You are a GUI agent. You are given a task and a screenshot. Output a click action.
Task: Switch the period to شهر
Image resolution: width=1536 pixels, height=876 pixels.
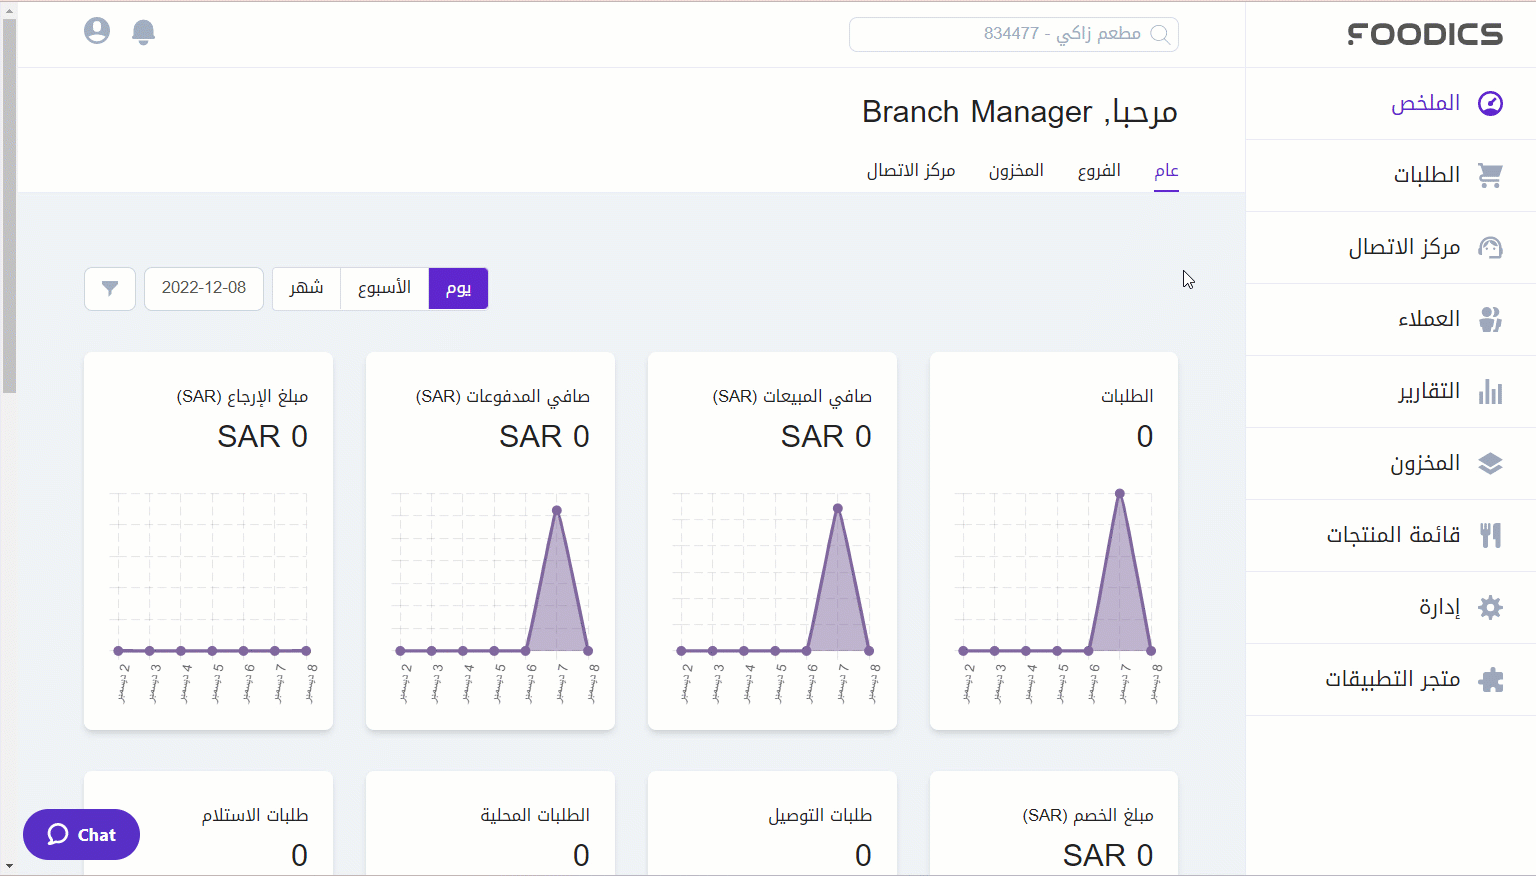(x=306, y=289)
